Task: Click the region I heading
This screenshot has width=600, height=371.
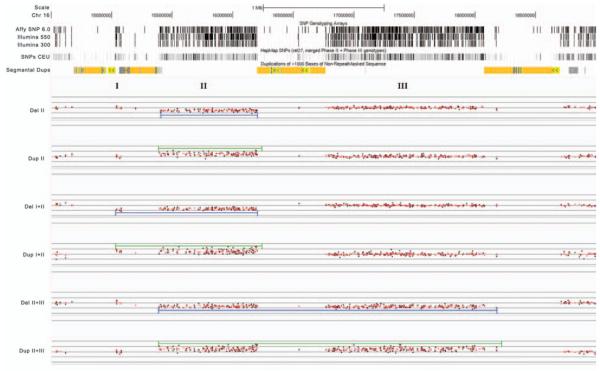Action: tap(117, 86)
